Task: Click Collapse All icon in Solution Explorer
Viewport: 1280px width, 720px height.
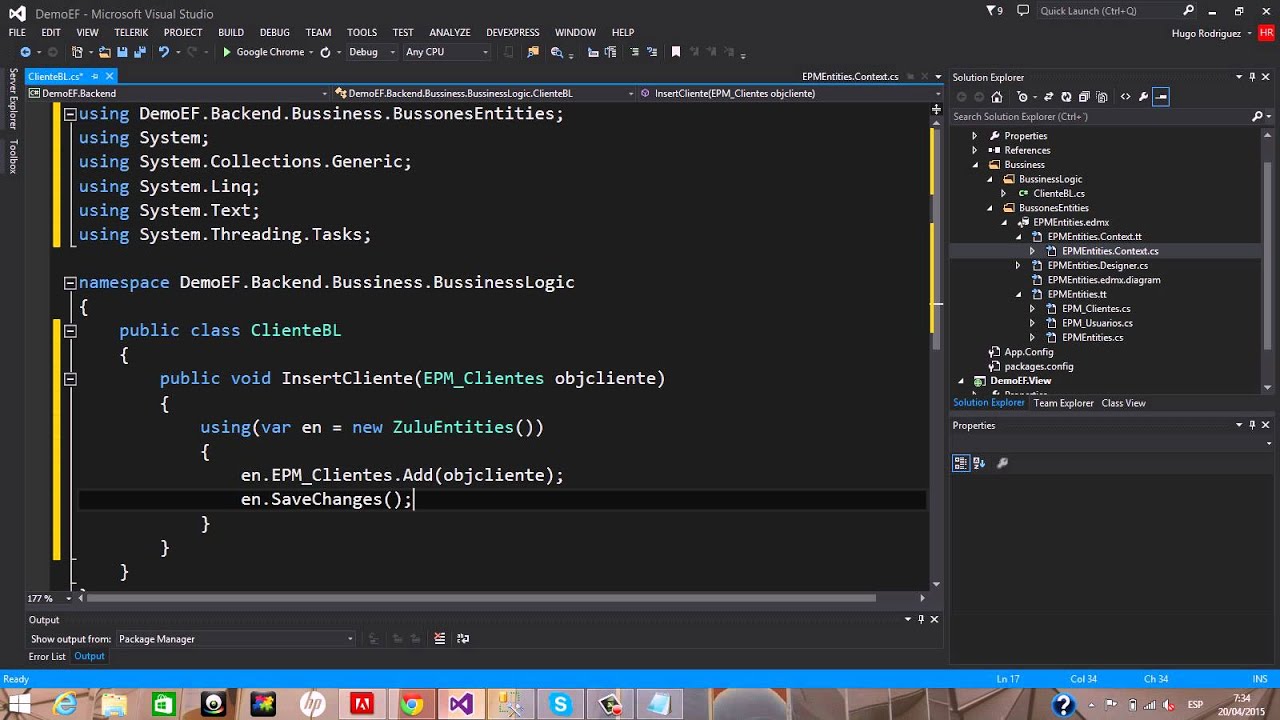Action: (1084, 97)
